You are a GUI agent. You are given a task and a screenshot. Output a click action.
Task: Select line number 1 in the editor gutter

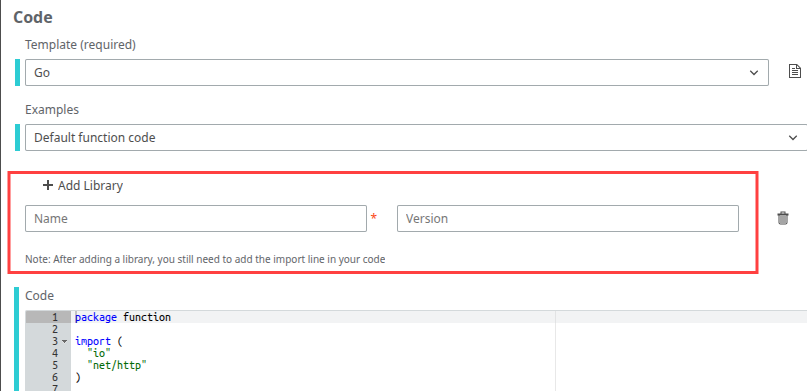55,317
